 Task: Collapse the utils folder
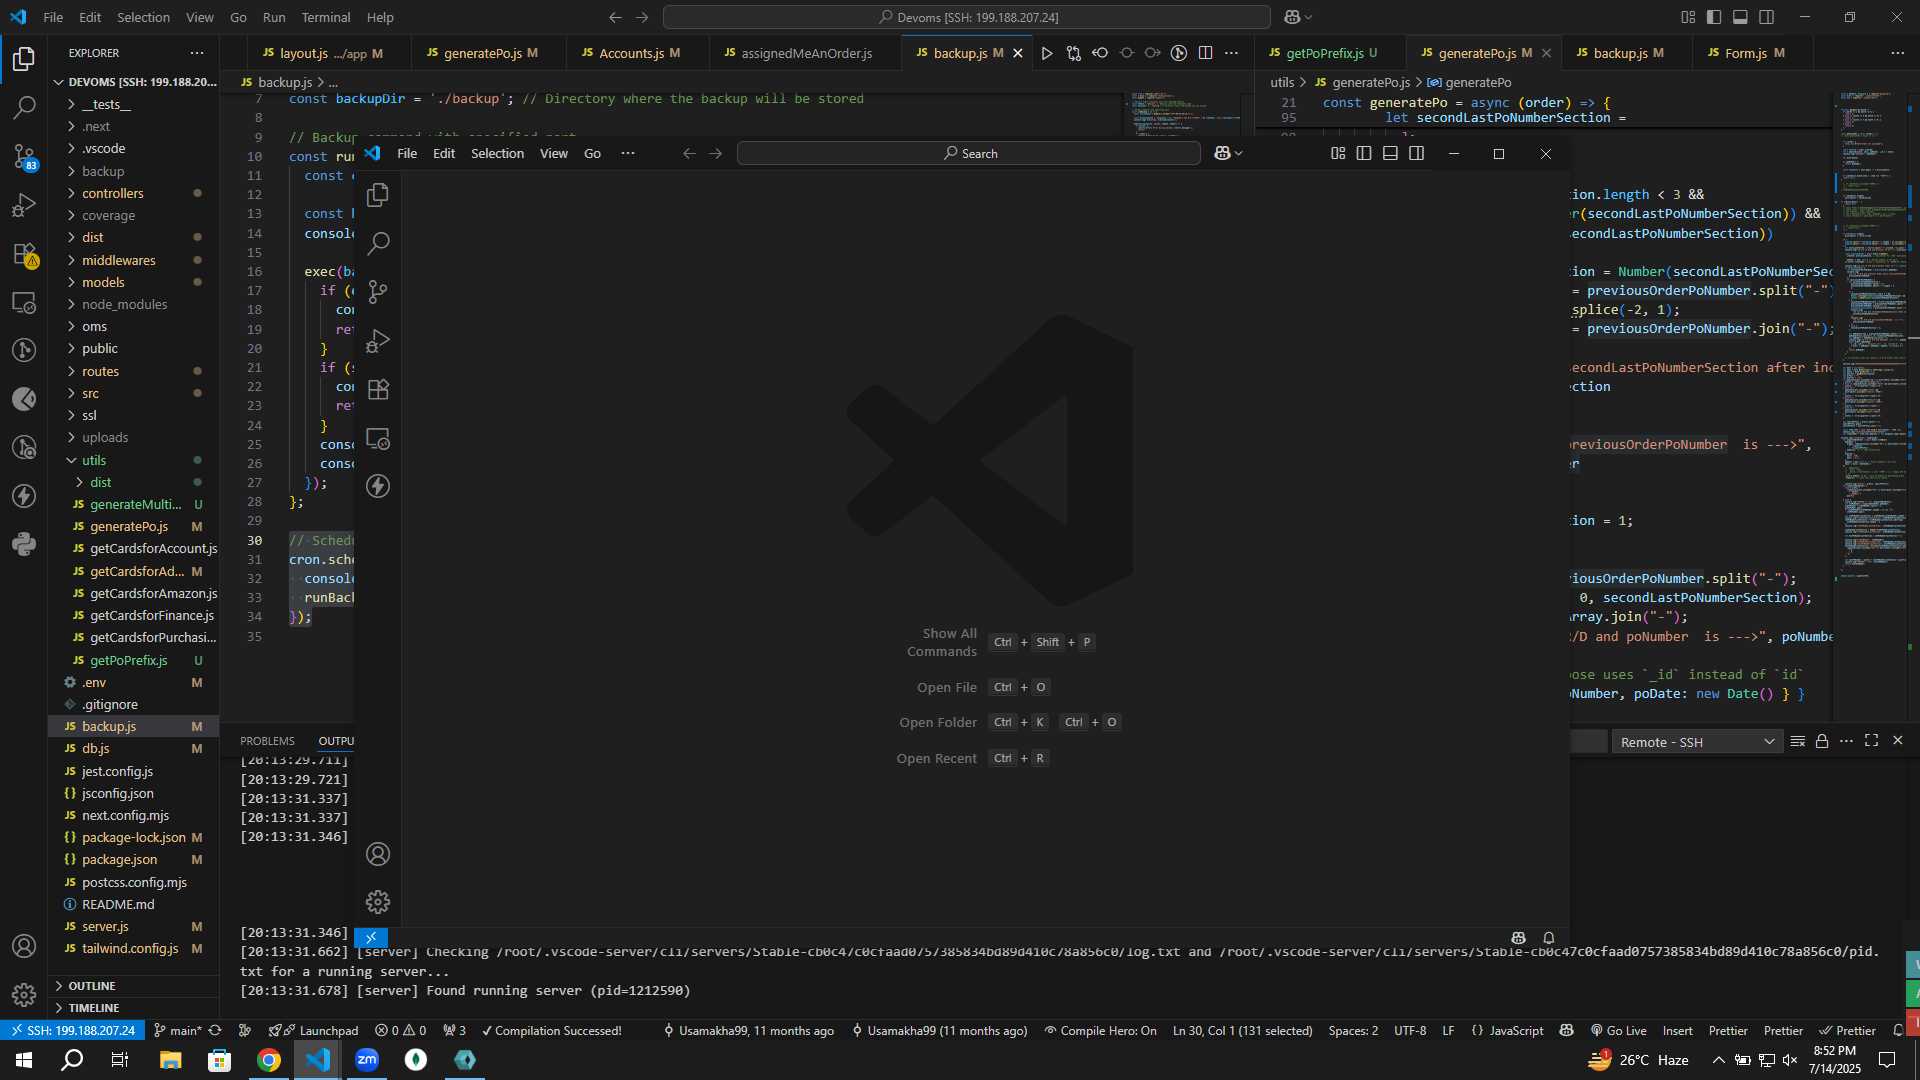pyautogui.click(x=94, y=460)
